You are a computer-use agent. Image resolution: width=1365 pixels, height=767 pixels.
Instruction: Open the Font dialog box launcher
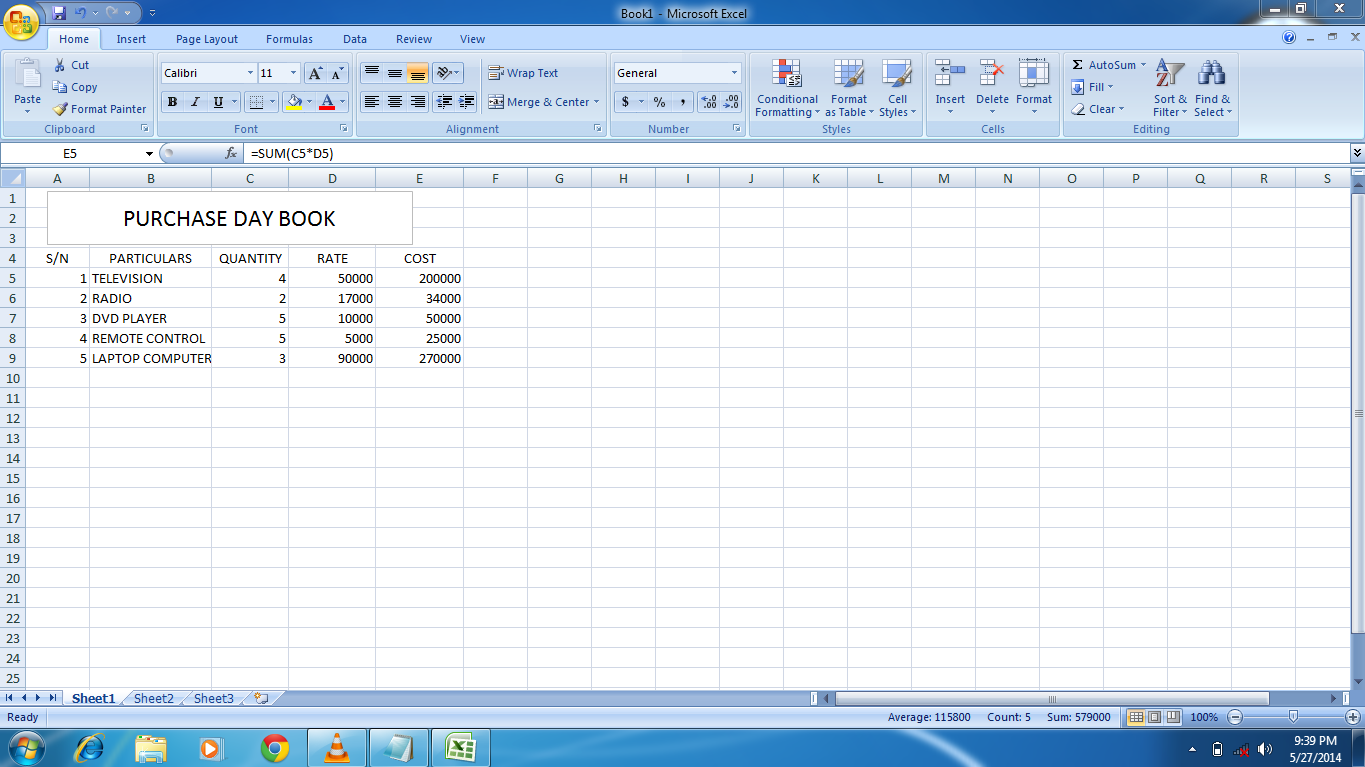pos(344,129)
